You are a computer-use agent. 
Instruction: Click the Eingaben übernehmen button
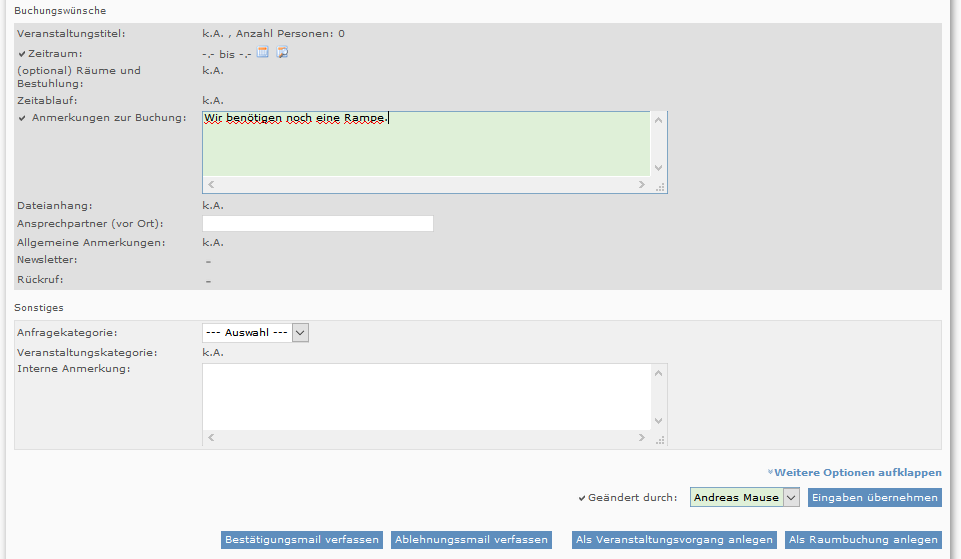(x=875, y=498)
